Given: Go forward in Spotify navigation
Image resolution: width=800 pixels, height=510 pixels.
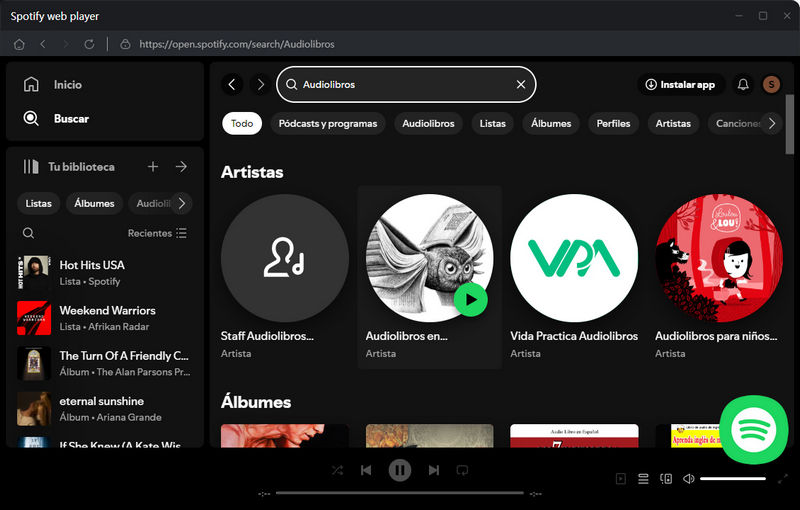Looking at the screenshot, I should (x=261, y=84).
